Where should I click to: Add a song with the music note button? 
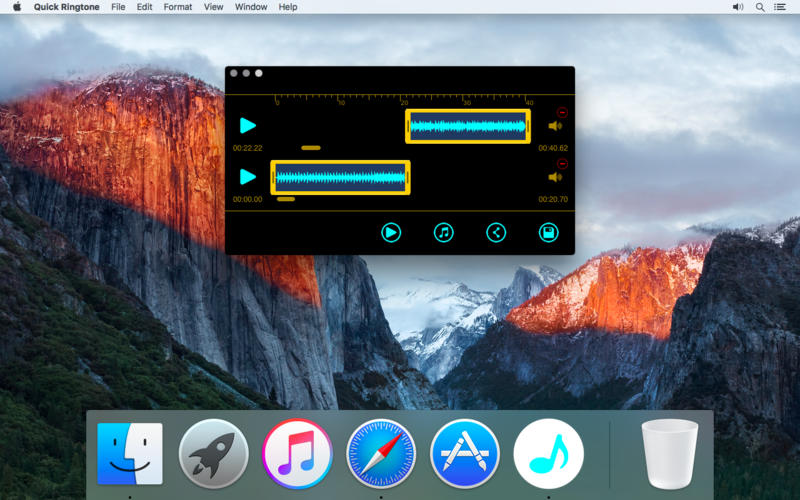pos(443,233)
